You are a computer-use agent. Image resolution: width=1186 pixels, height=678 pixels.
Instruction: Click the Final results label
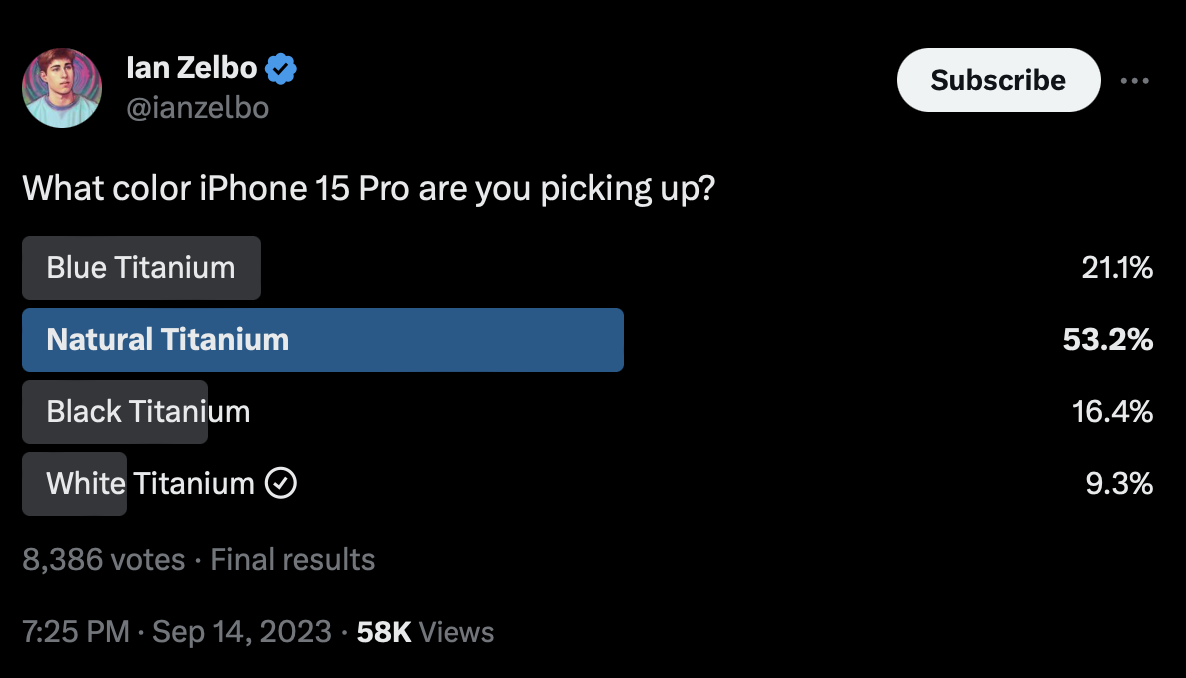point(293,560)
